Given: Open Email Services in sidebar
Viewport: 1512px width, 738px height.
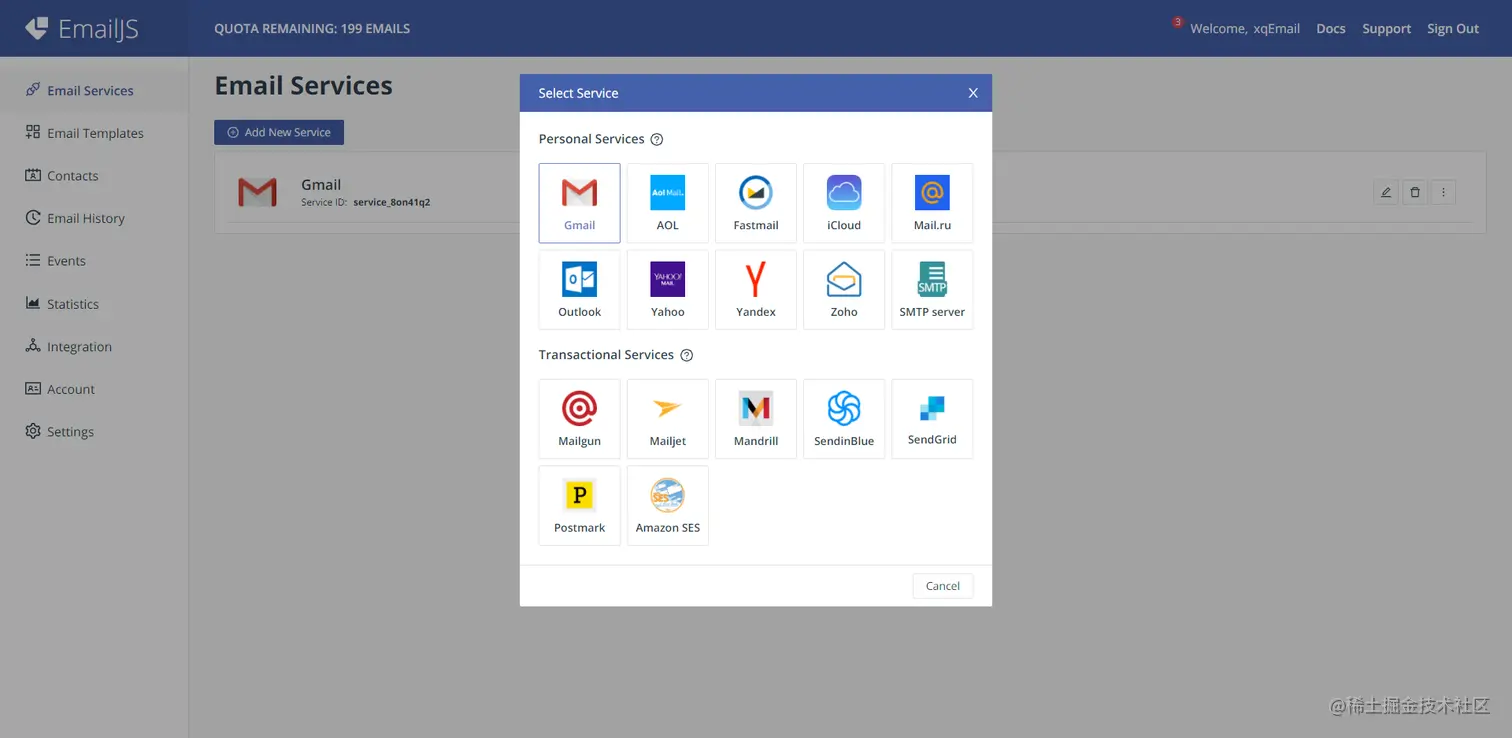Looking at the screenshot, I should point(94,90).
